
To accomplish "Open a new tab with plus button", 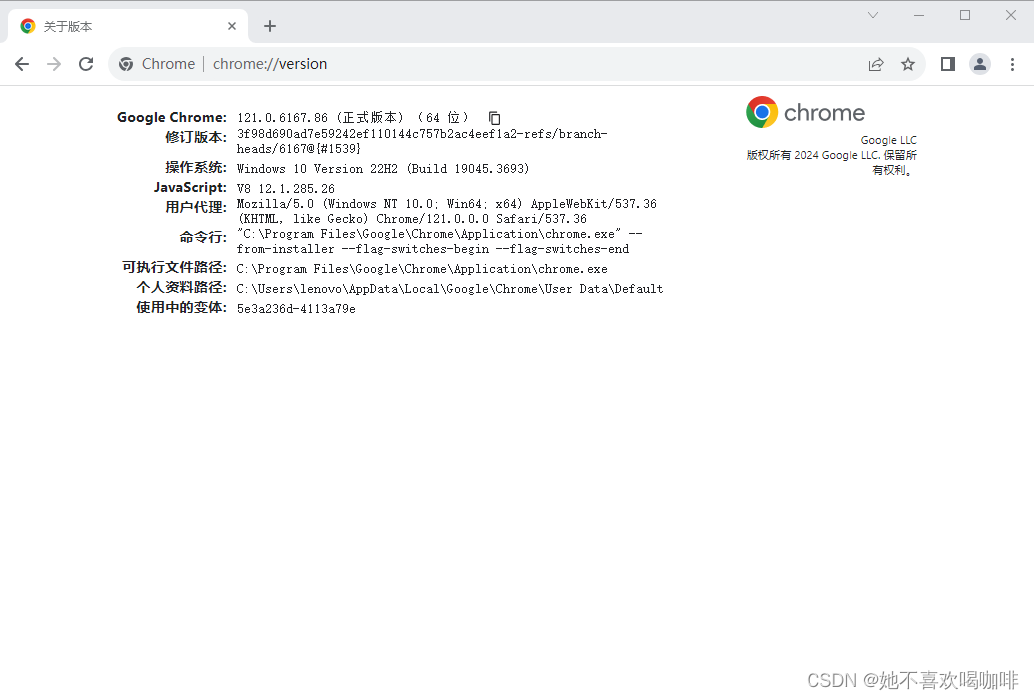I will pos(270,26).
